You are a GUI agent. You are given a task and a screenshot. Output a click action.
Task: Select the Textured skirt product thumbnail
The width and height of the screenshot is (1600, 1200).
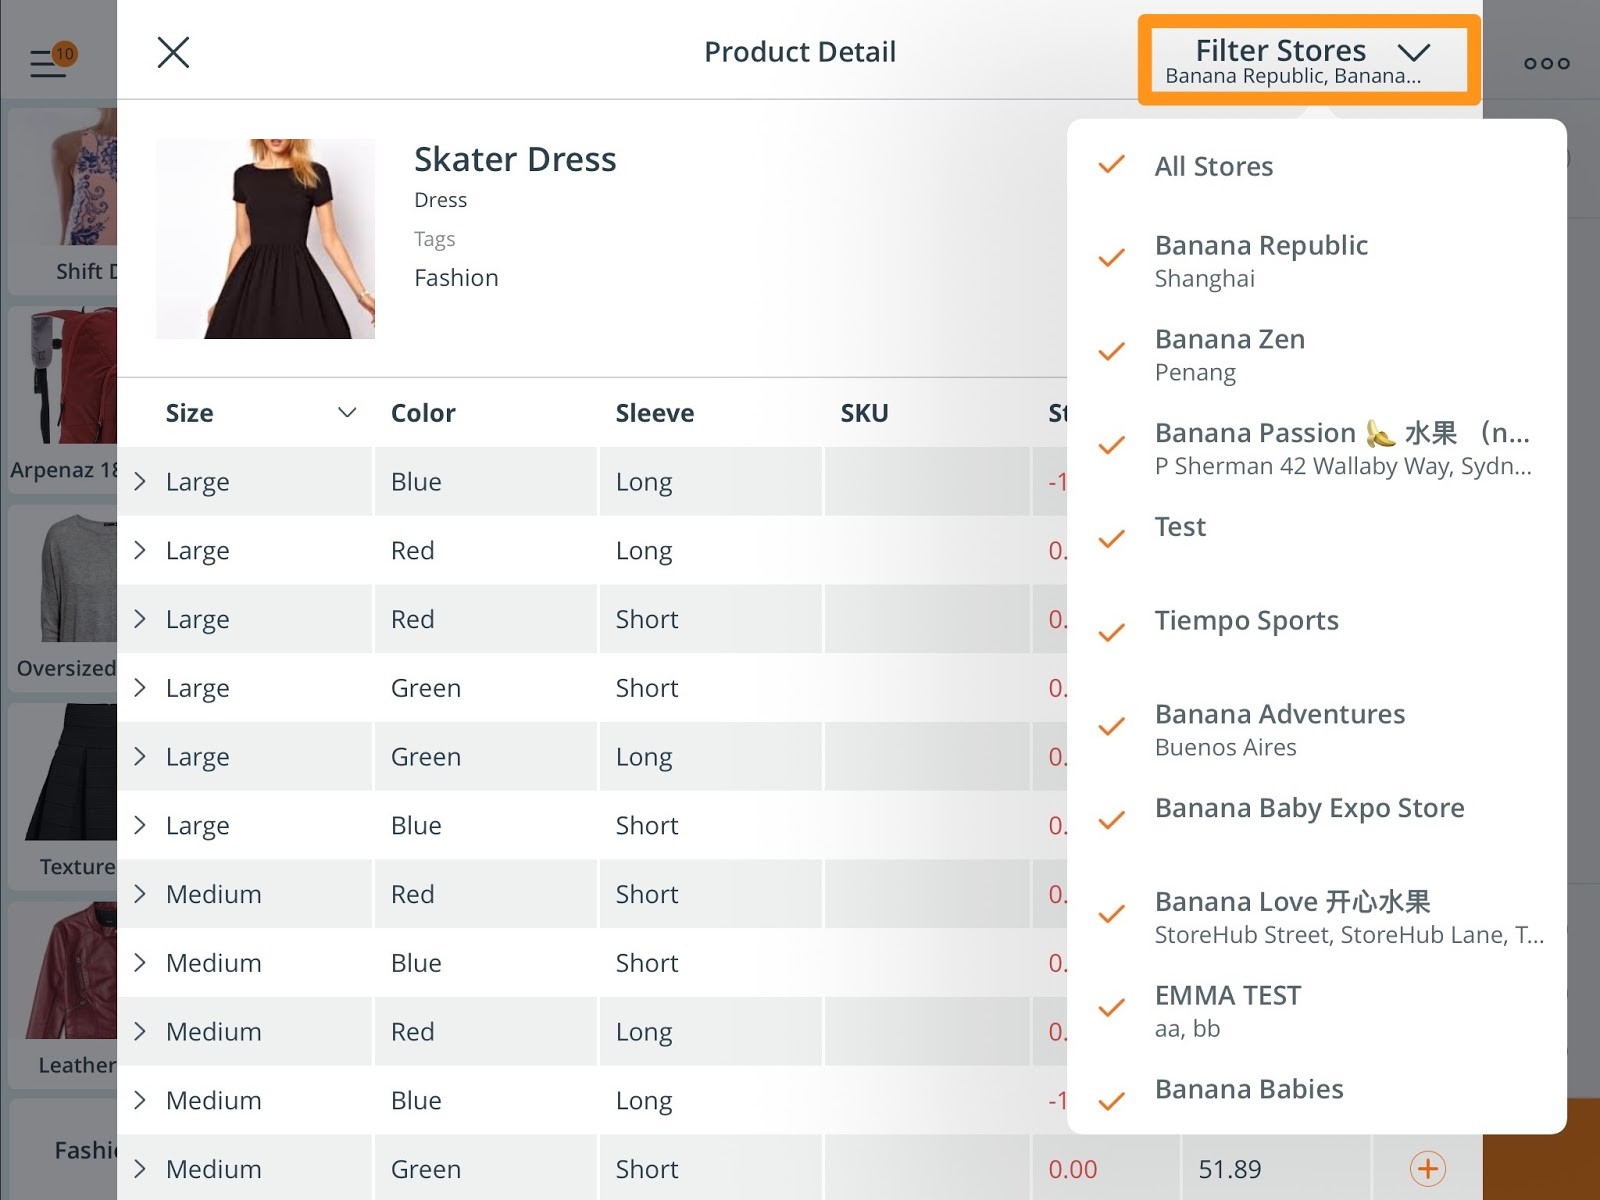(x=63, y=795)
